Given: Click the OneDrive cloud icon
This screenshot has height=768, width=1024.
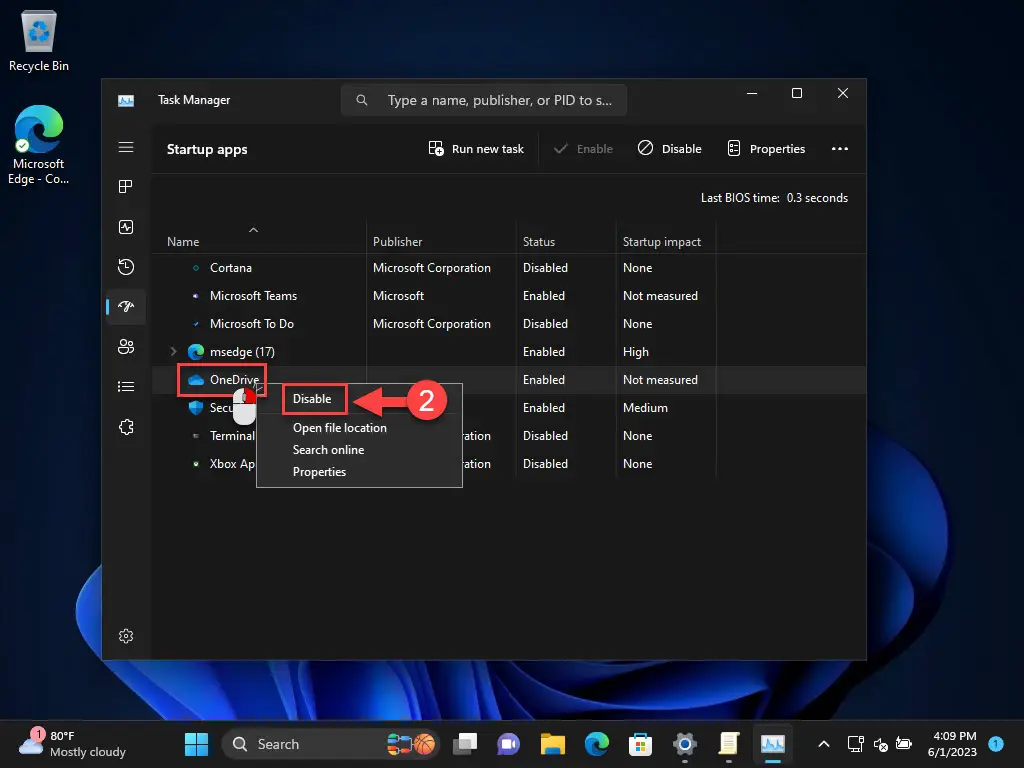Looking at the screenshot, I should coord(196,380).
